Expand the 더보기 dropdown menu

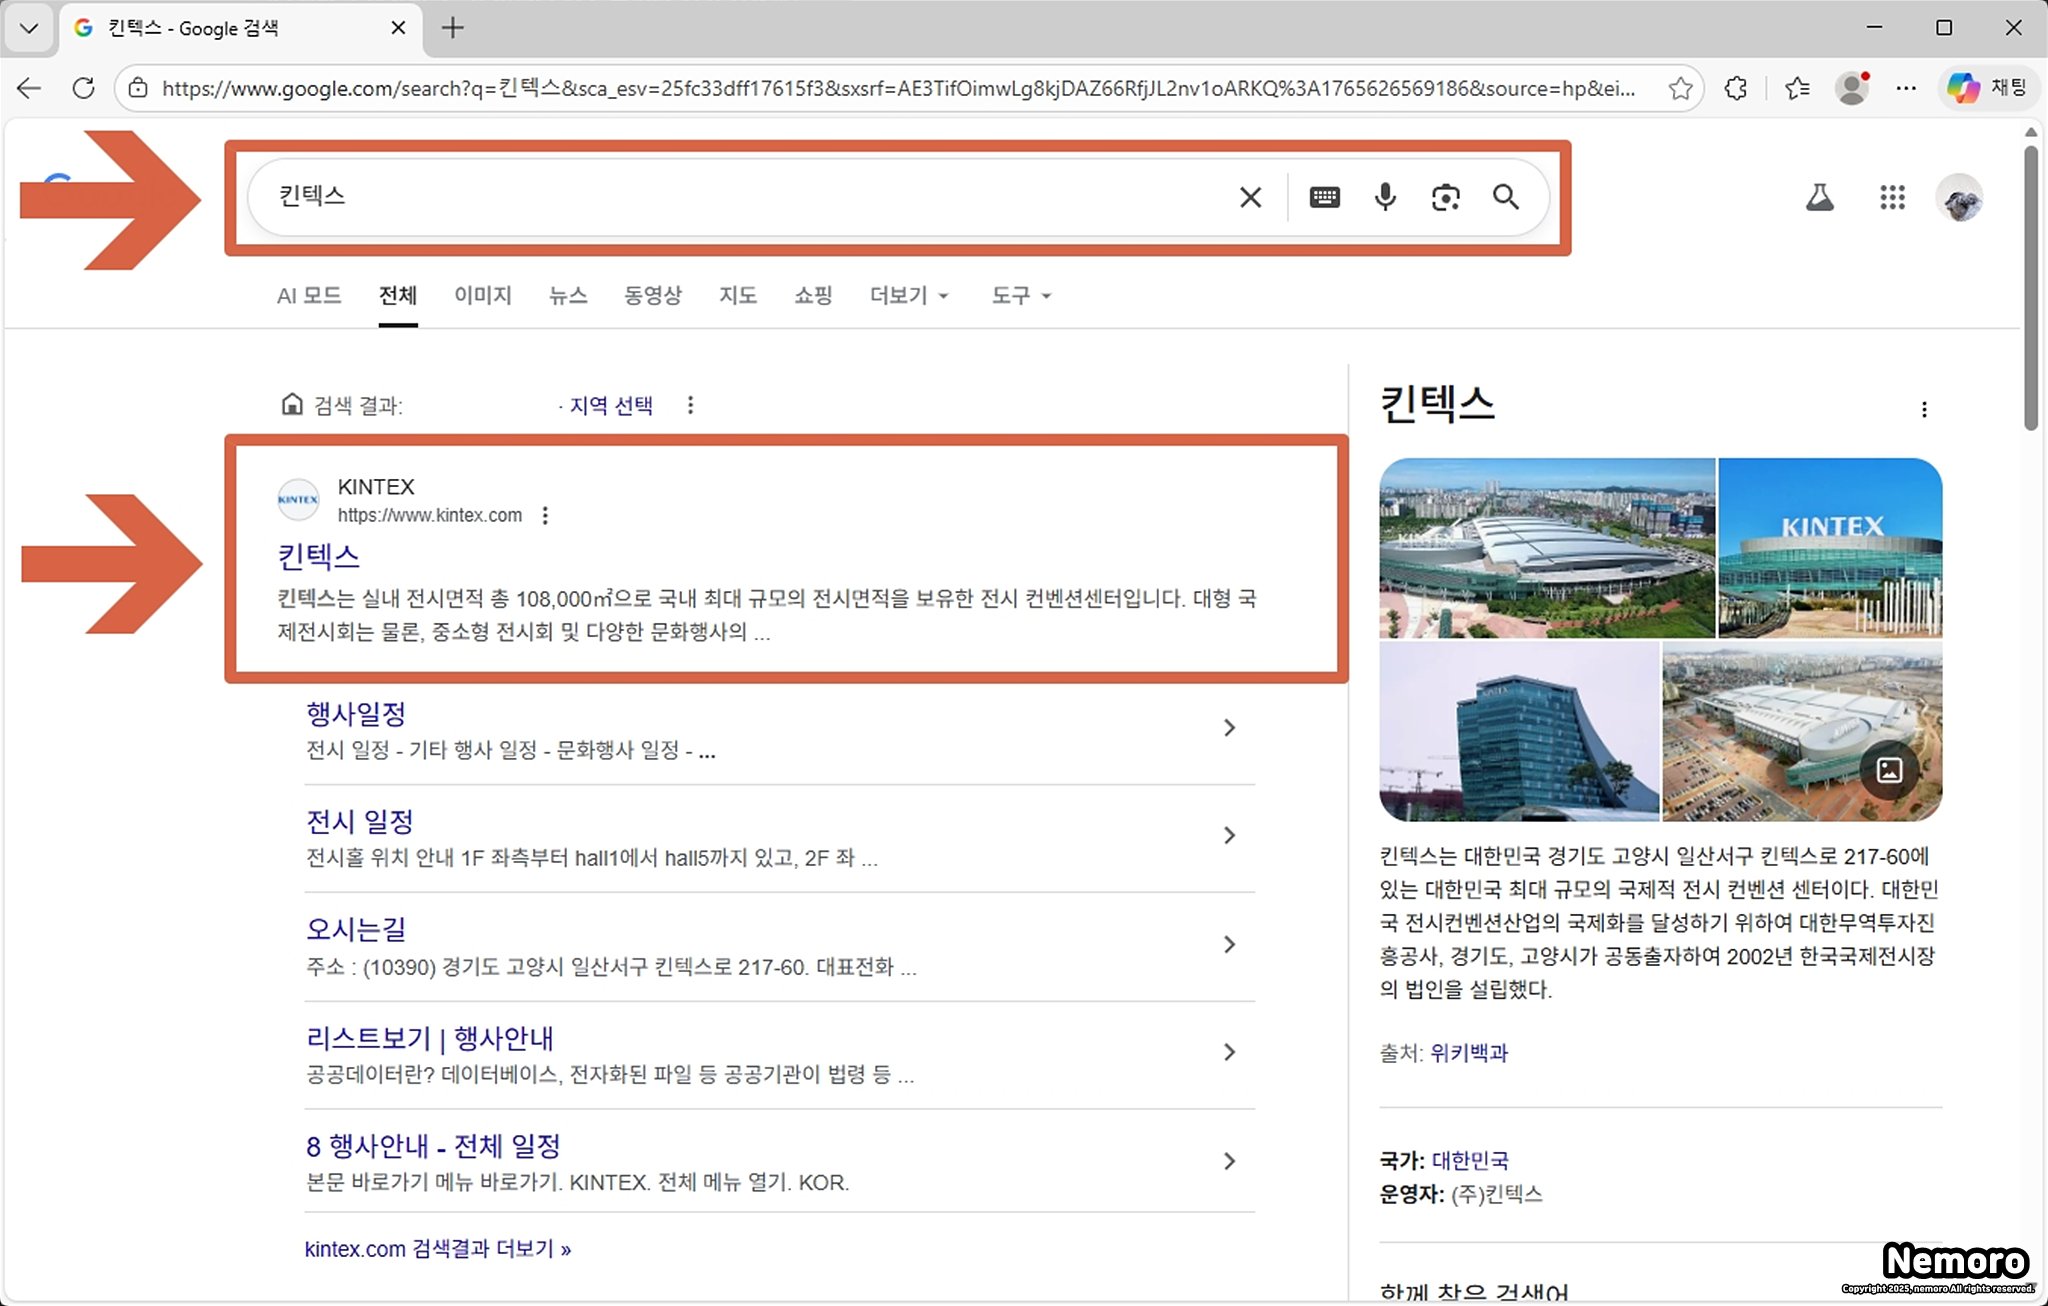[909, 295]
